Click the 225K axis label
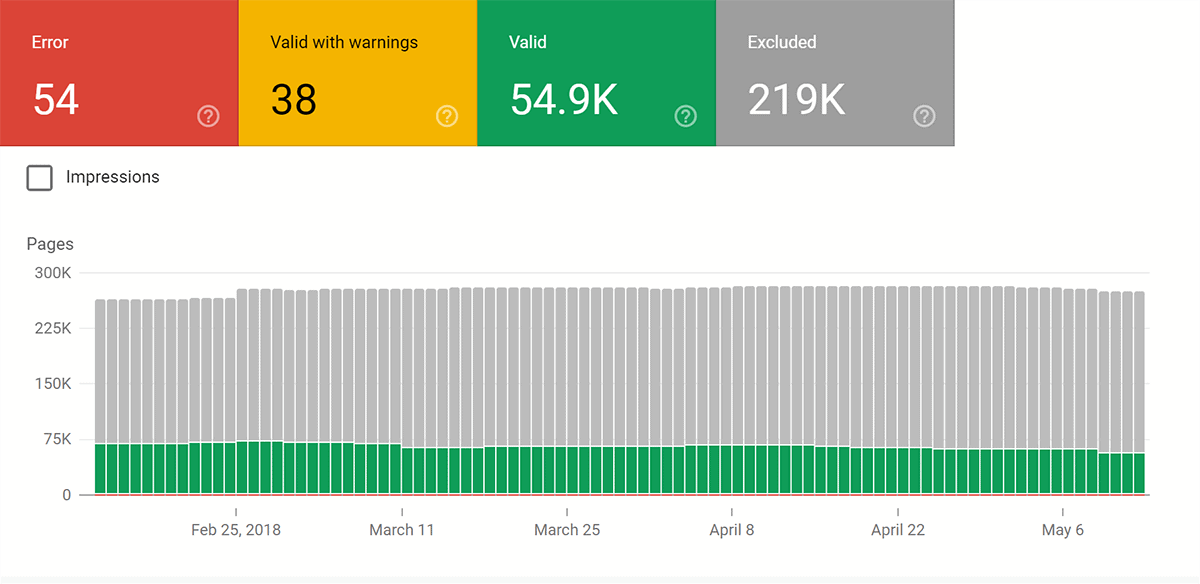The width and height of the screenshot is (1200, 584). [52, 328]
